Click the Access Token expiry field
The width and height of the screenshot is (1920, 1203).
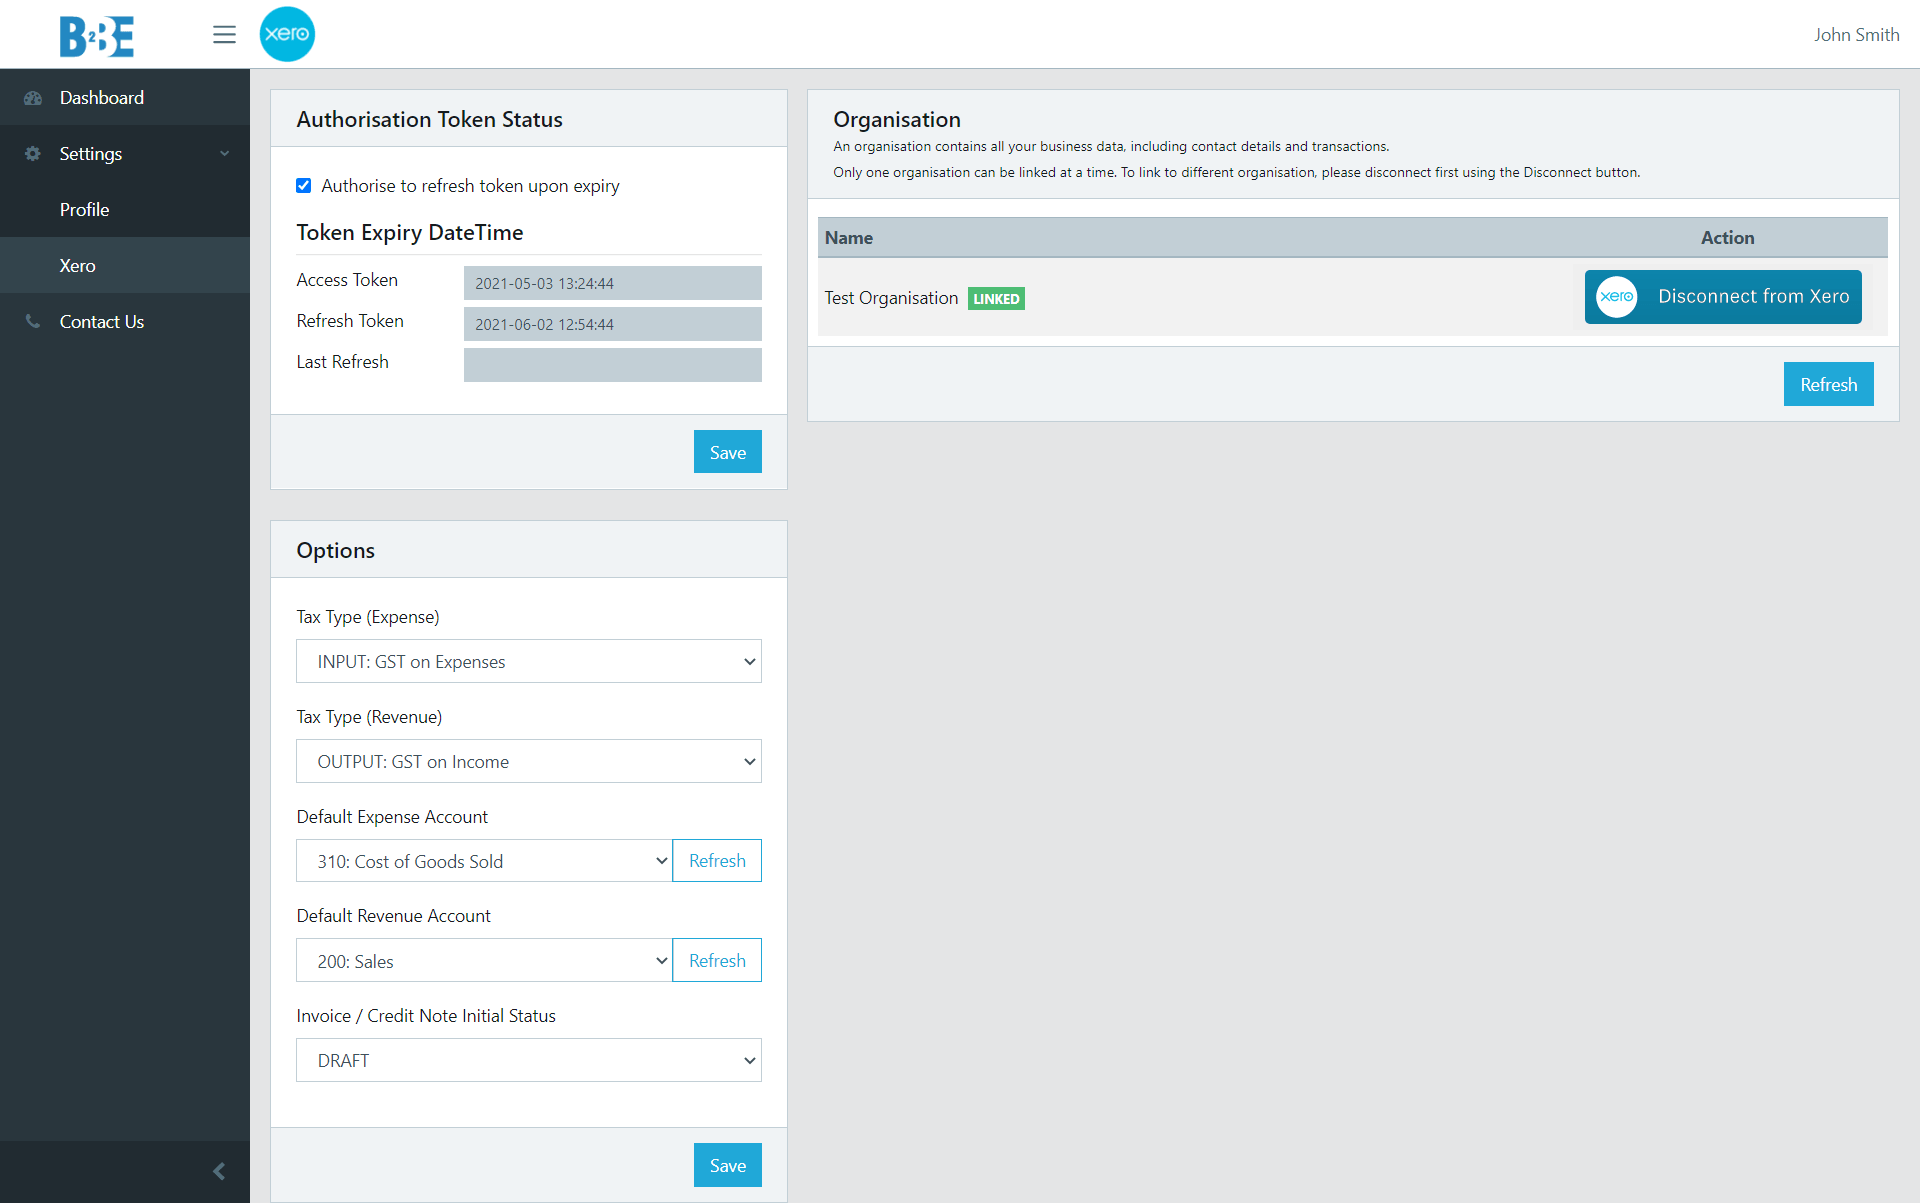pos(612,284)
